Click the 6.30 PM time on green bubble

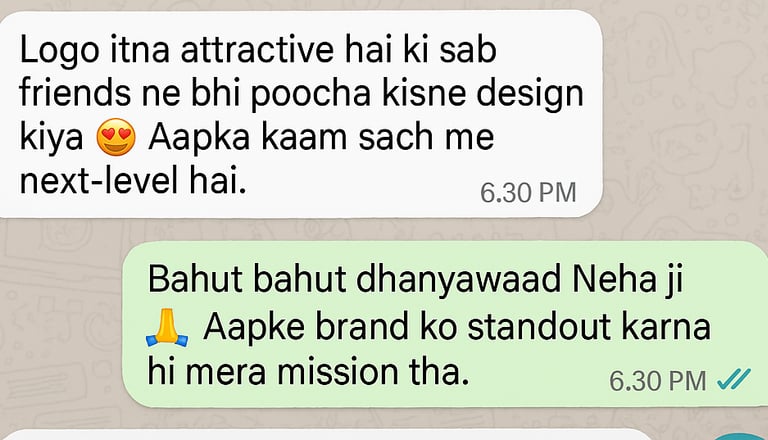[x=657, y=381]
